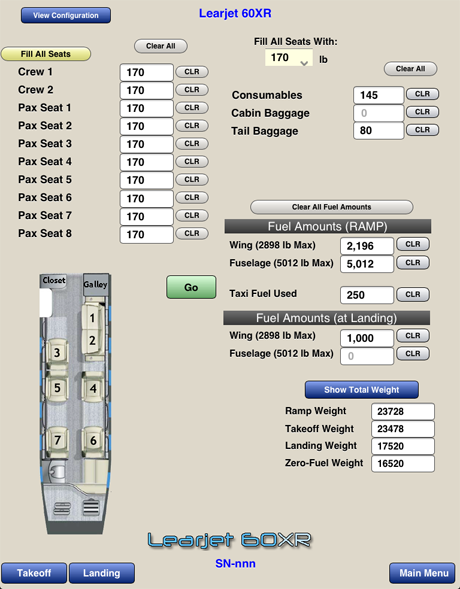Edit the Crew 2 weight field
This screenshot has height=589, width=460.
(x=146, y=90)
